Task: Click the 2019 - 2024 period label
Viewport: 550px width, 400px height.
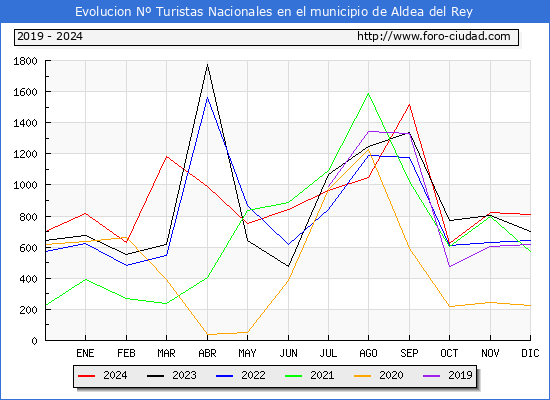Action: click(x=50, y=36)
